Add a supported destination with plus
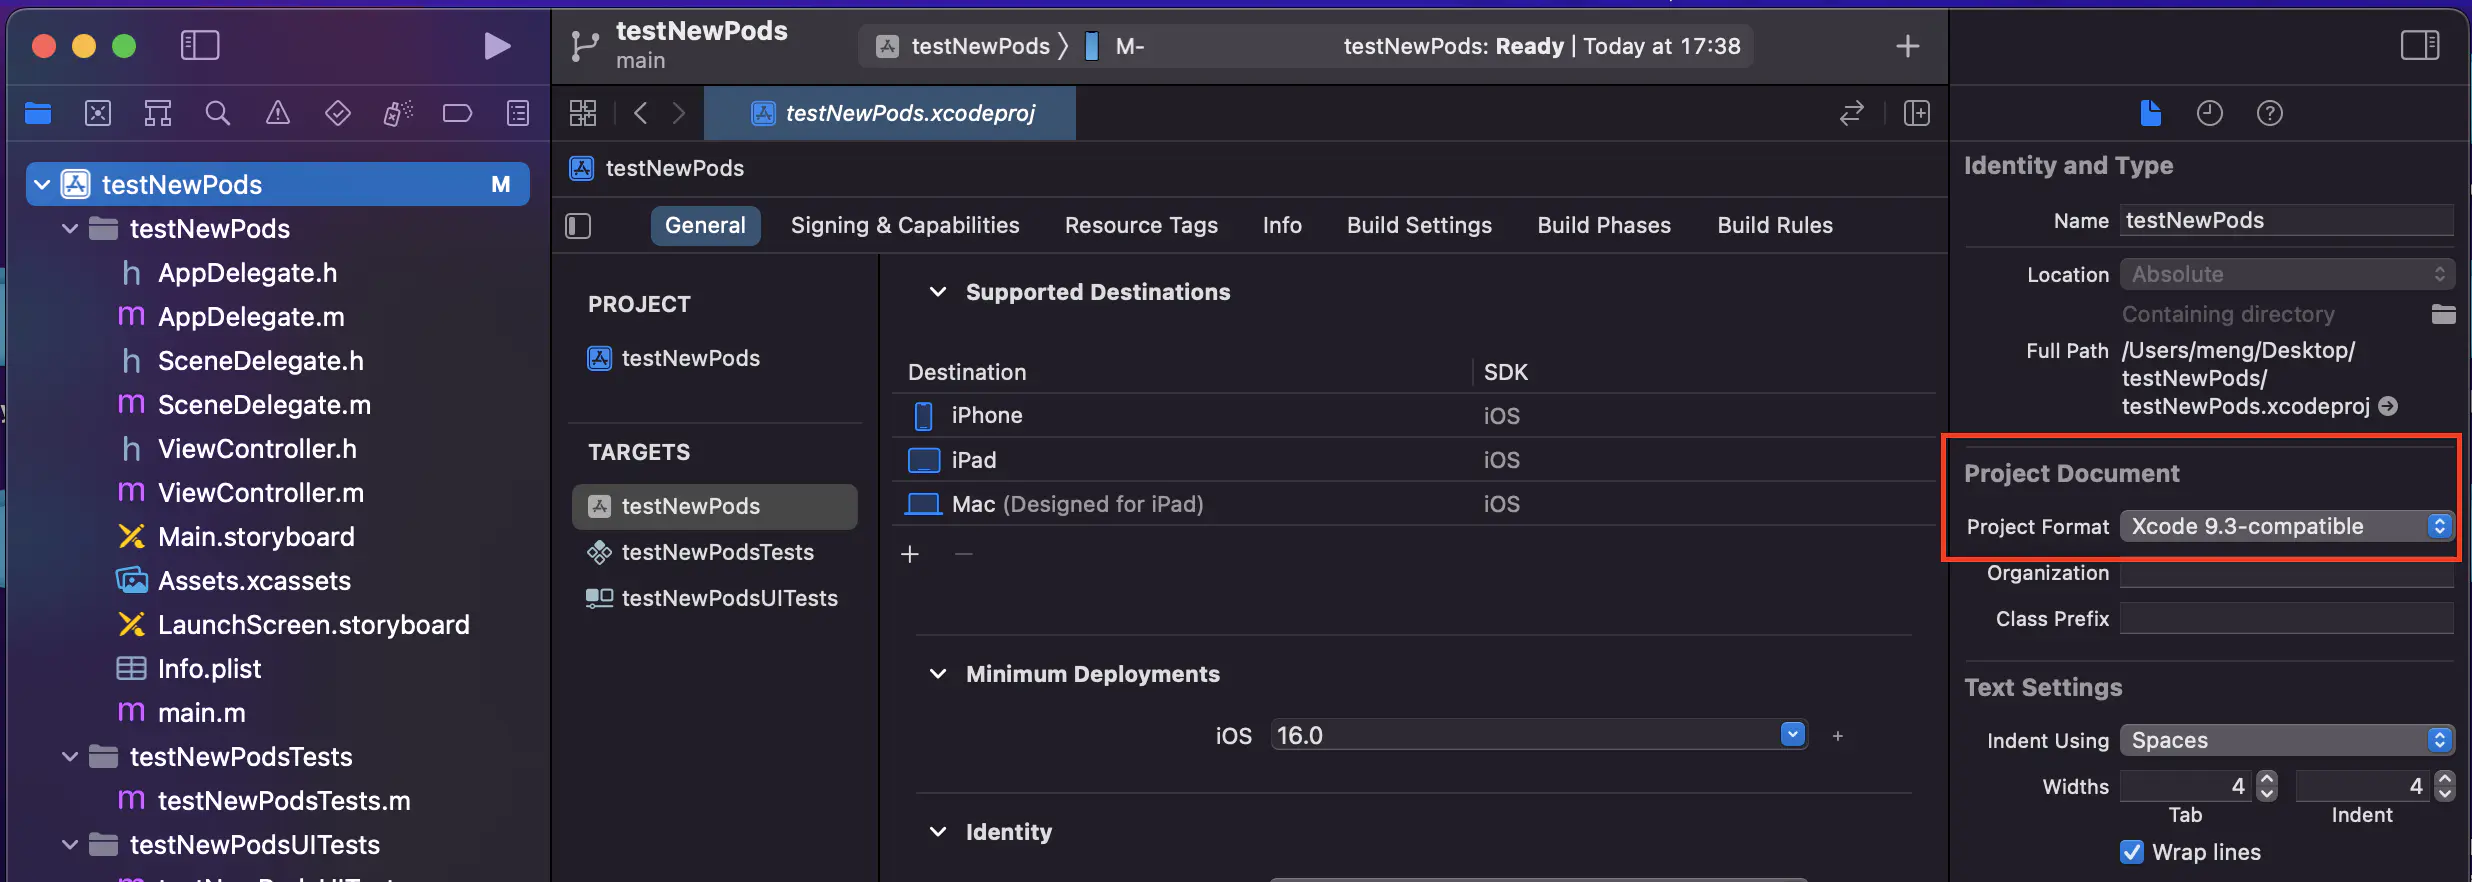 pyautogui.click(x=910, y=554)
